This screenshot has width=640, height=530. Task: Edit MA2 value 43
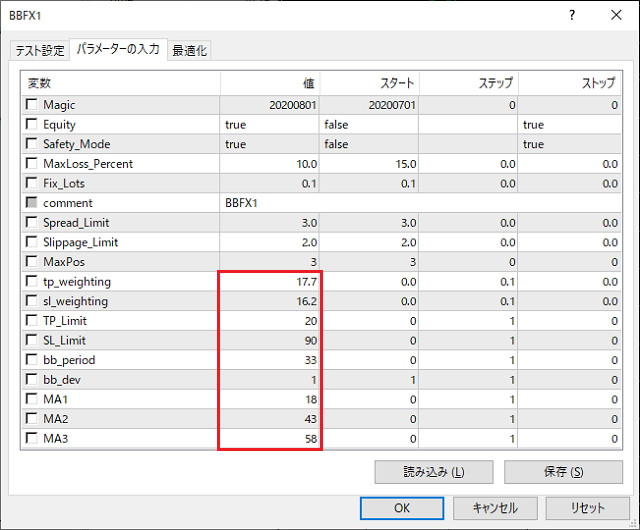pos(269,419)
